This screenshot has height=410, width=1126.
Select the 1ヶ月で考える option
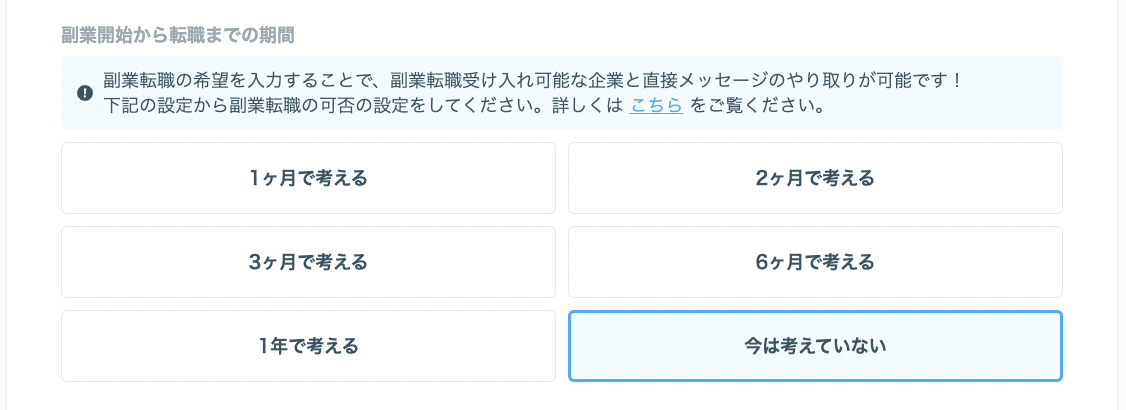coord(308,178)
